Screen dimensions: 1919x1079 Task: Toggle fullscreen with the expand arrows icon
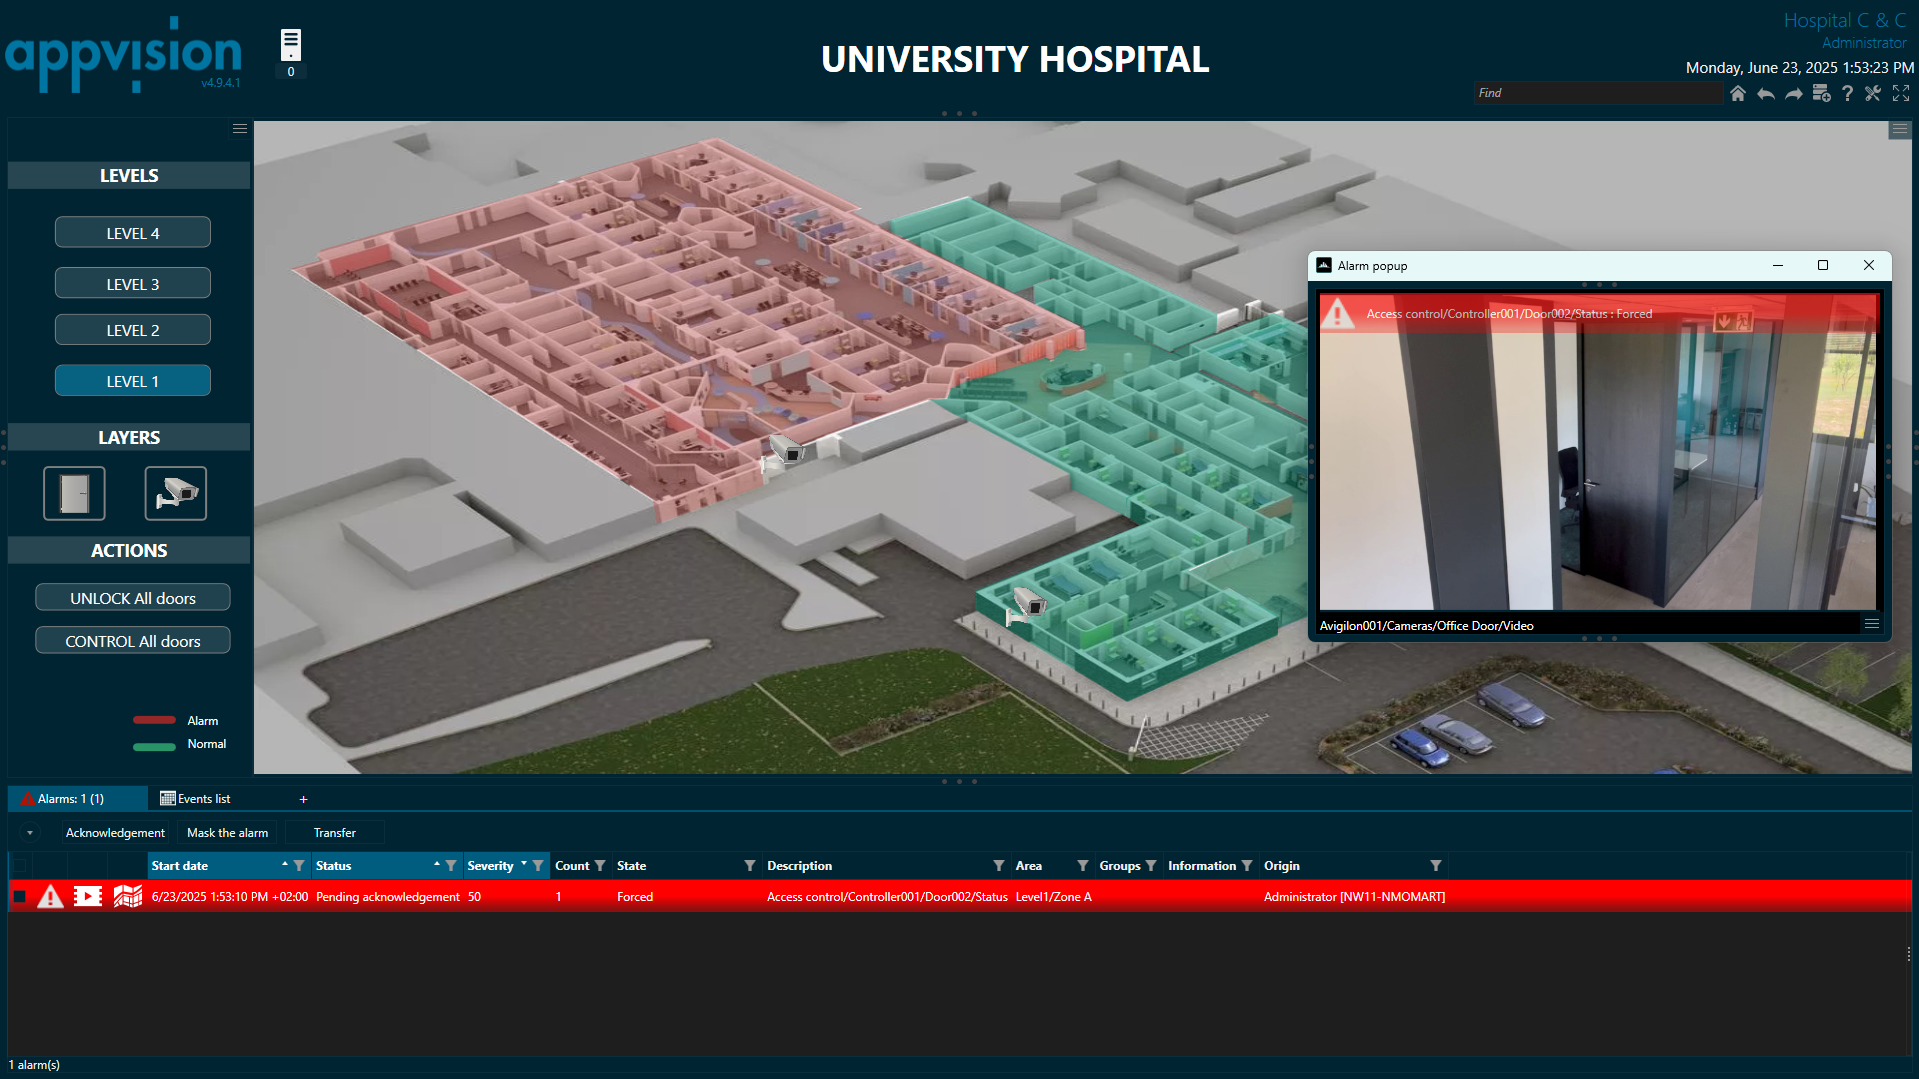[x=1901, y=93]
